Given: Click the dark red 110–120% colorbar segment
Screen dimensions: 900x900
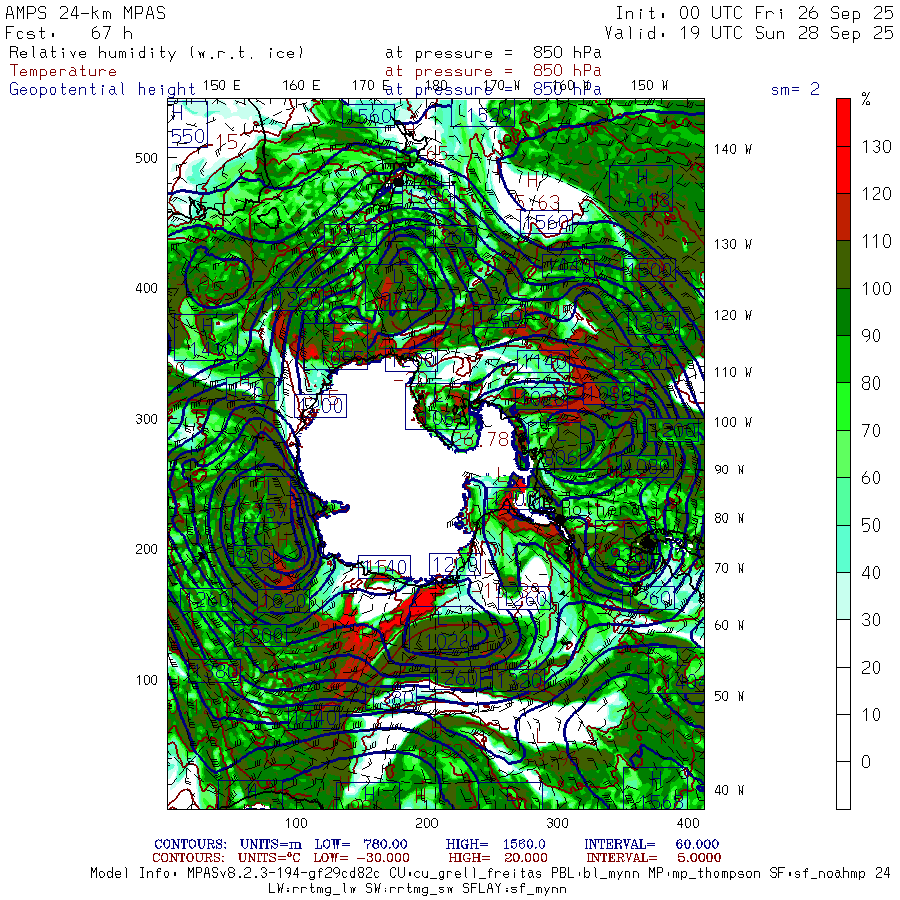Looking at the screenshot, I should (843, 217).
